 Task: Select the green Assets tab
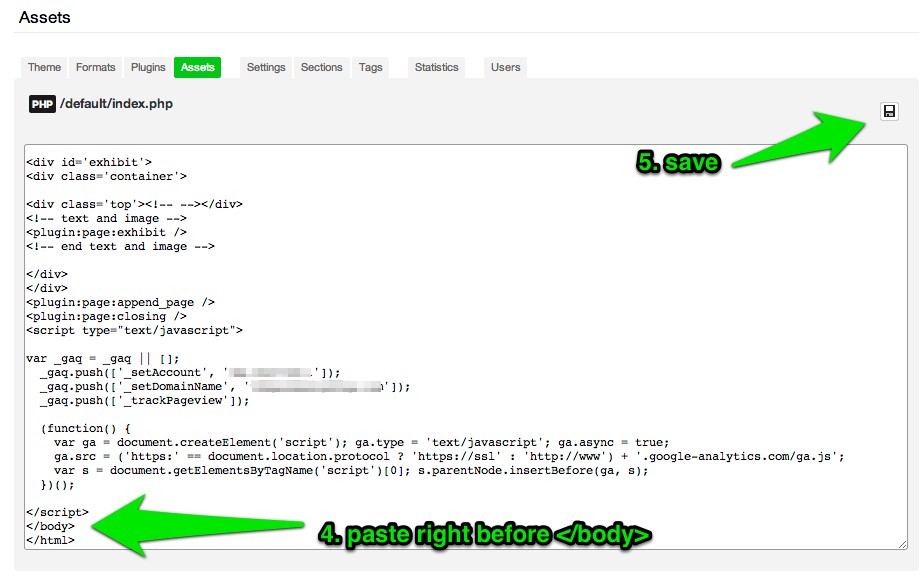pyautogui.click(x=197, y=67)
